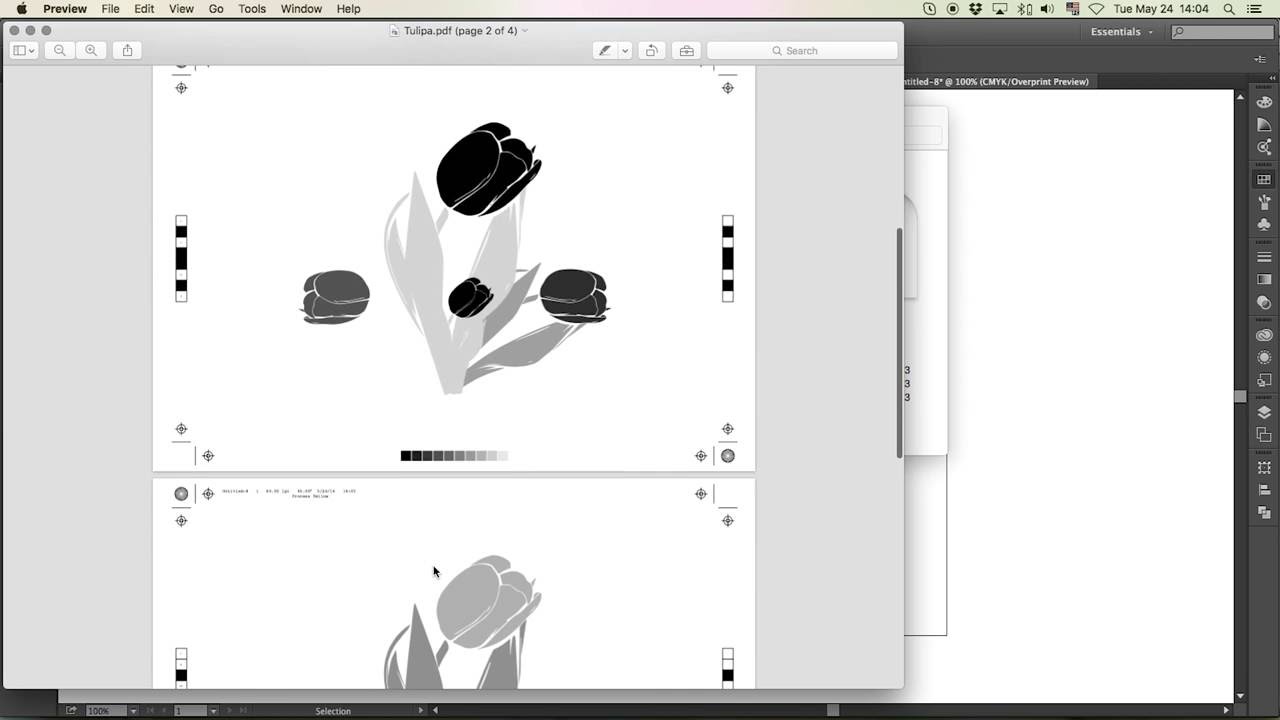1280x720 pixels.
Task: Click Preview's vertical scrollbar thumb
Action: (x=898, y=343)
